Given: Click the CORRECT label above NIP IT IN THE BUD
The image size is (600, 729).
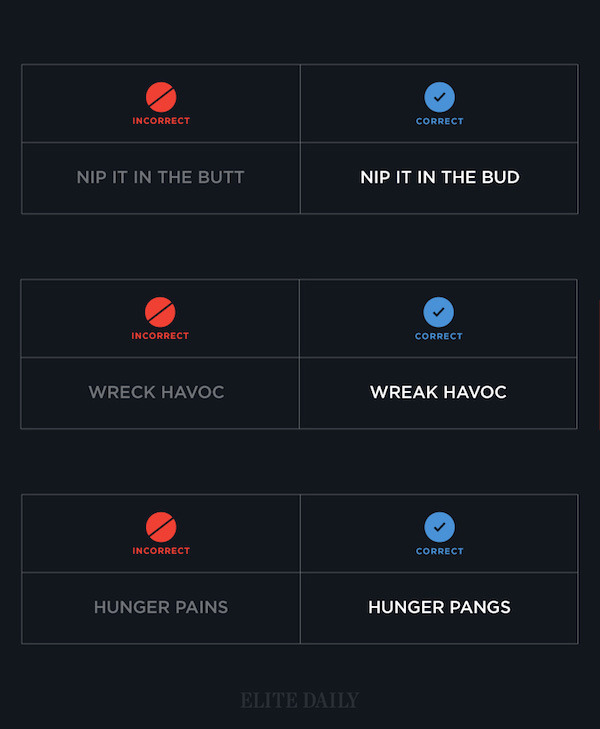Looking at the screenshot, I should (440, 121).
